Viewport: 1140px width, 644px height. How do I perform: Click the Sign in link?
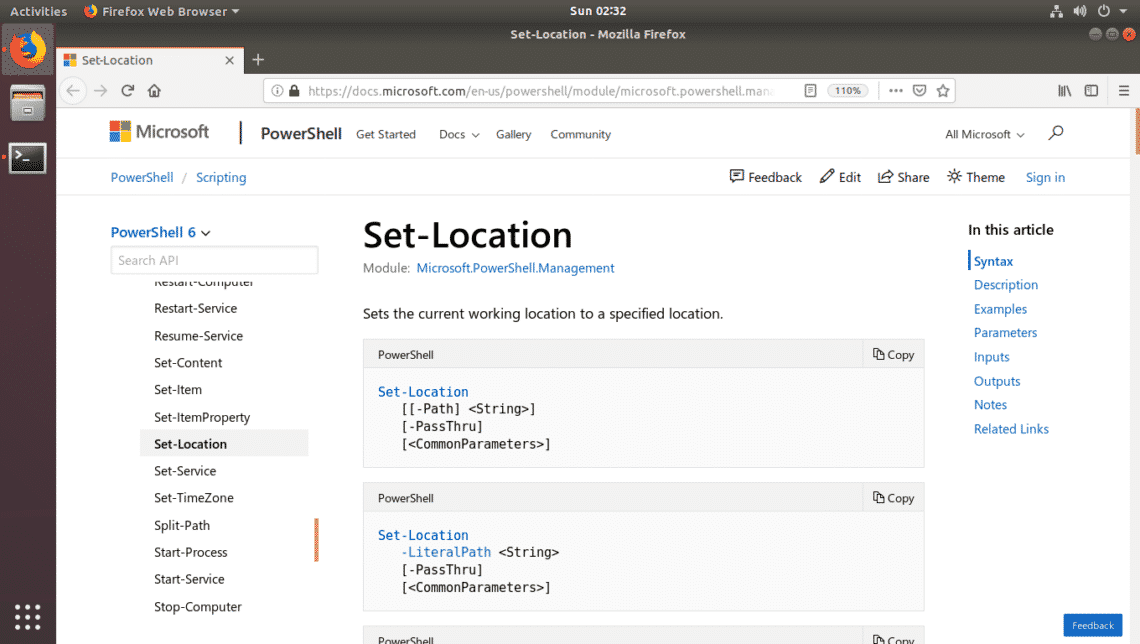pyautogui.click(x=1045, y=177)
